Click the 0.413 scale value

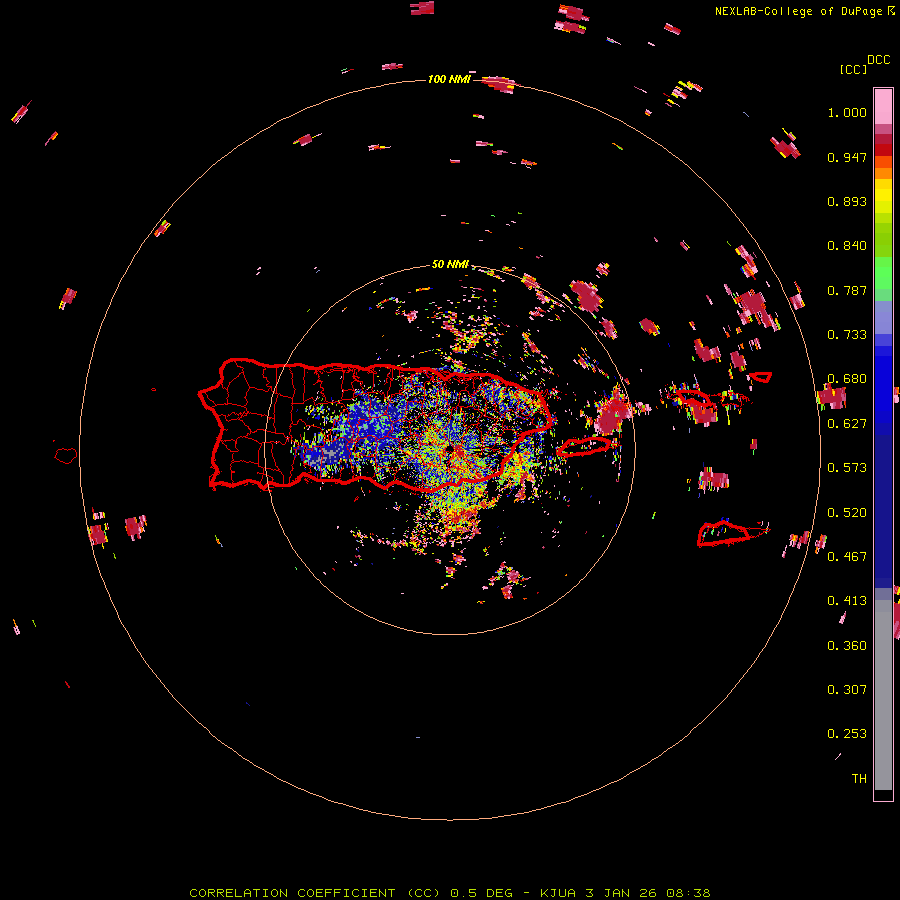(847, 601)
